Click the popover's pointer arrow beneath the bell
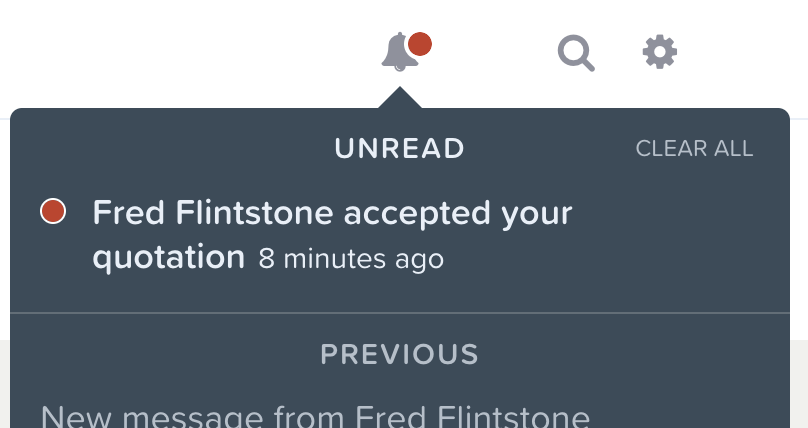Viewport: 808px width, 428px height. pos(400,98)
